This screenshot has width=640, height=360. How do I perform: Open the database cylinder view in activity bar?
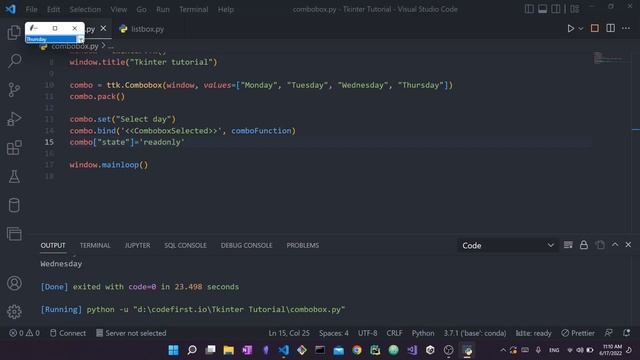click(x=14, y=205)
